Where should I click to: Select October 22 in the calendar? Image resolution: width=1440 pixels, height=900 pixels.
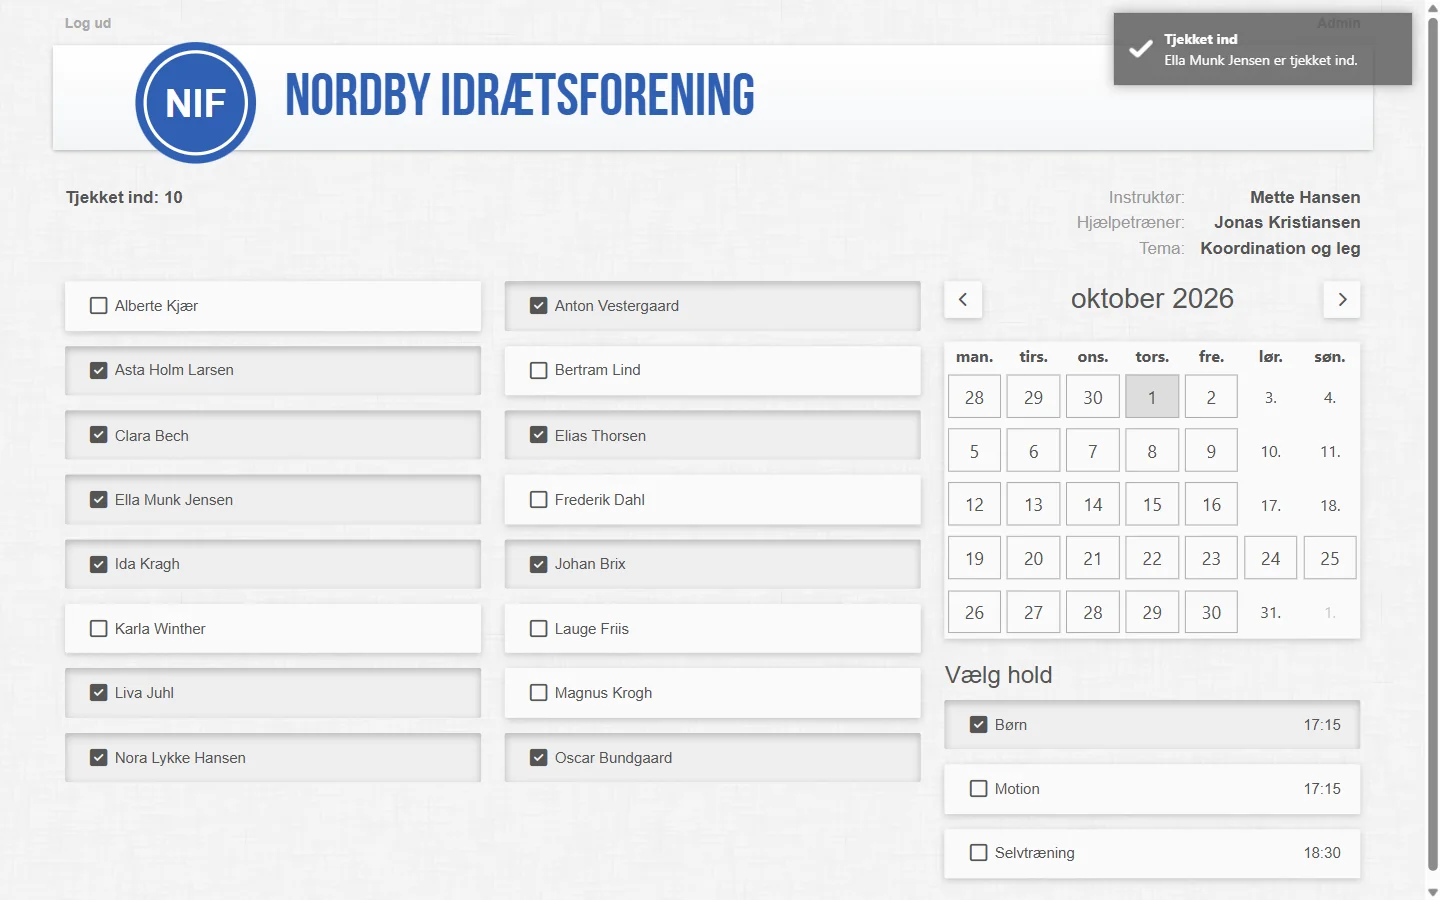coord(1152,558)
